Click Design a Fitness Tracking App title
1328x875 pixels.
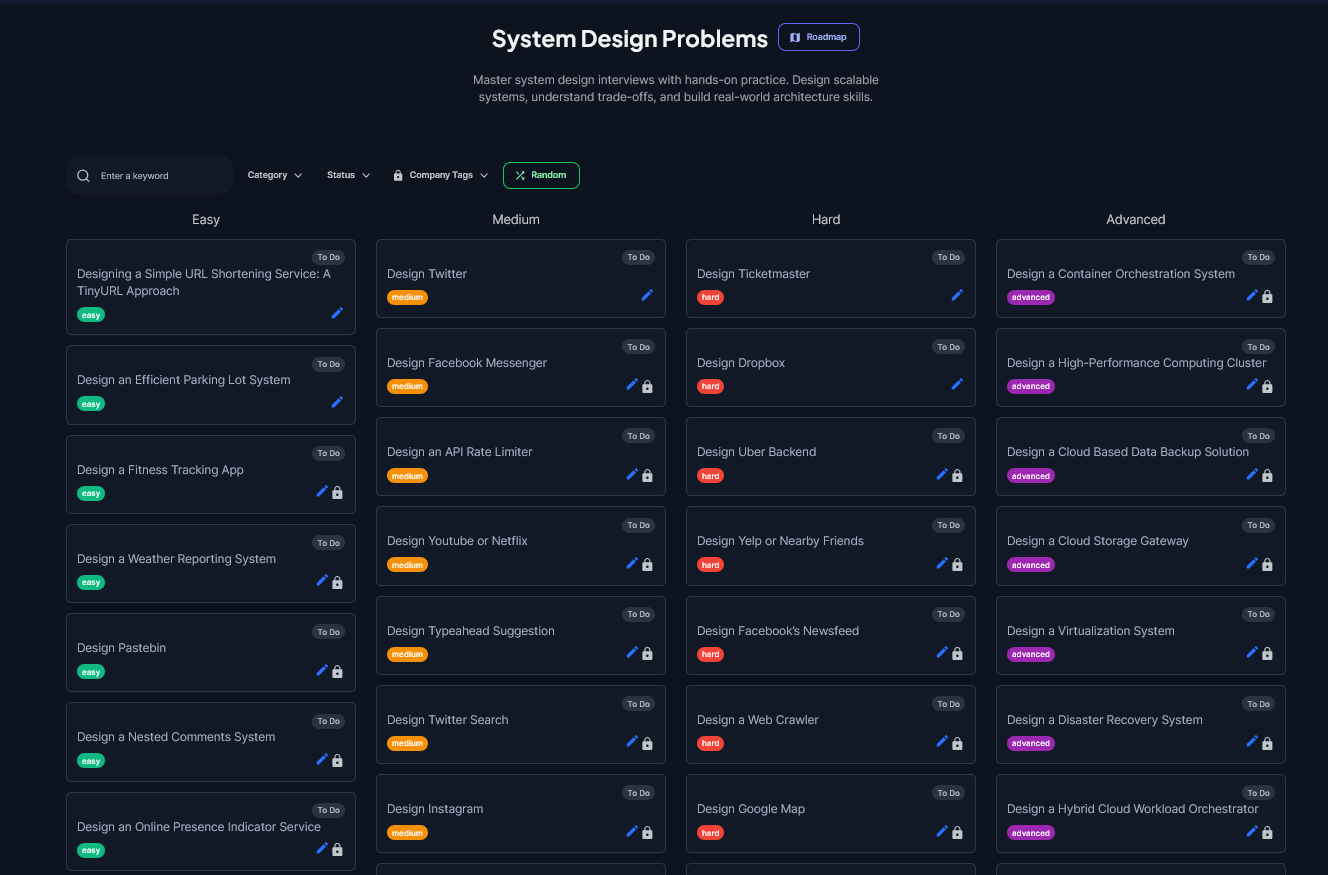(x=160, y=470)
